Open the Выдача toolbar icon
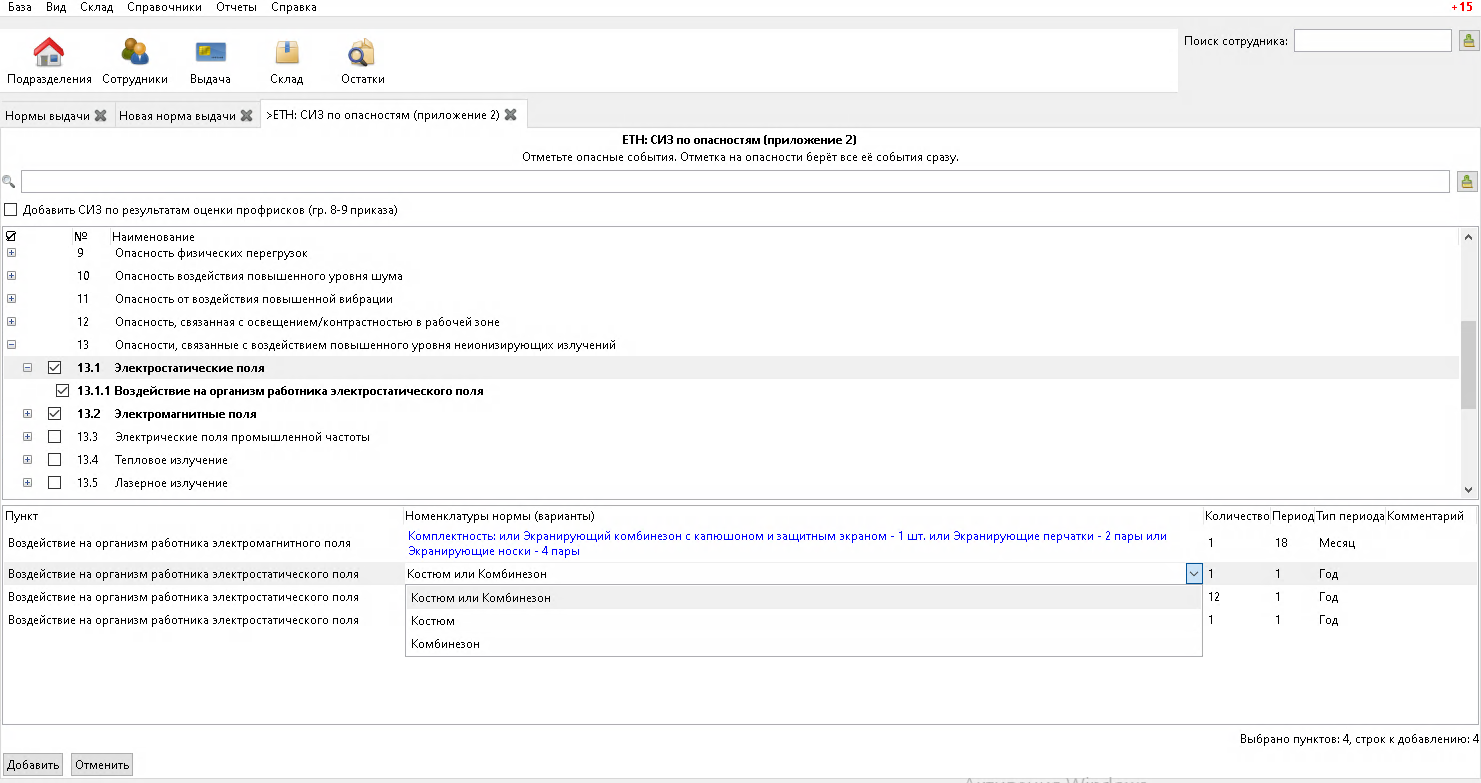 pos(210,61)
